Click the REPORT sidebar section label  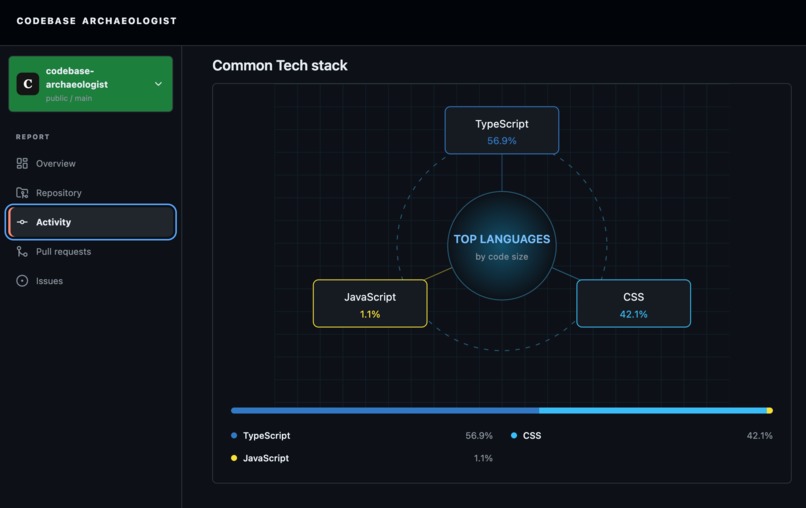point(32,137)
